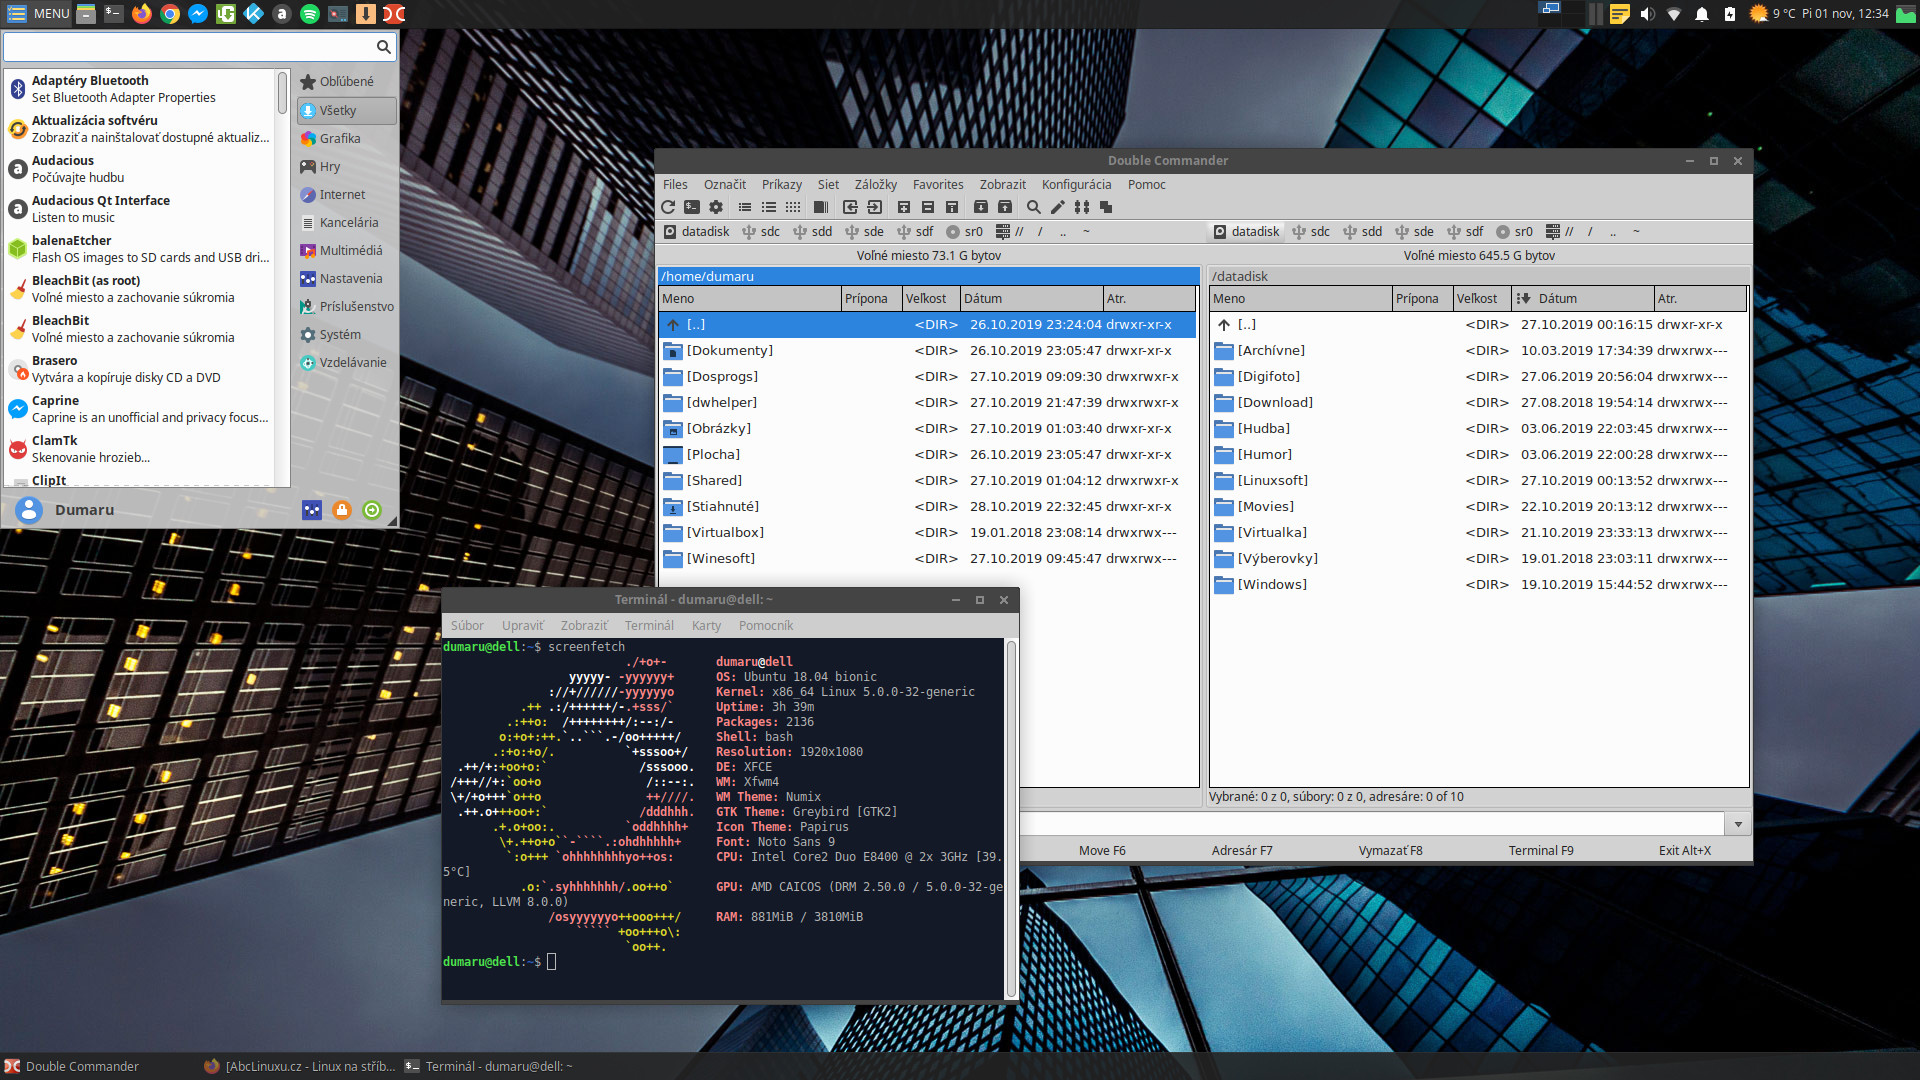1920x1080 pixels.
Task: Open the command line history dropdown
Action: 1738,823
